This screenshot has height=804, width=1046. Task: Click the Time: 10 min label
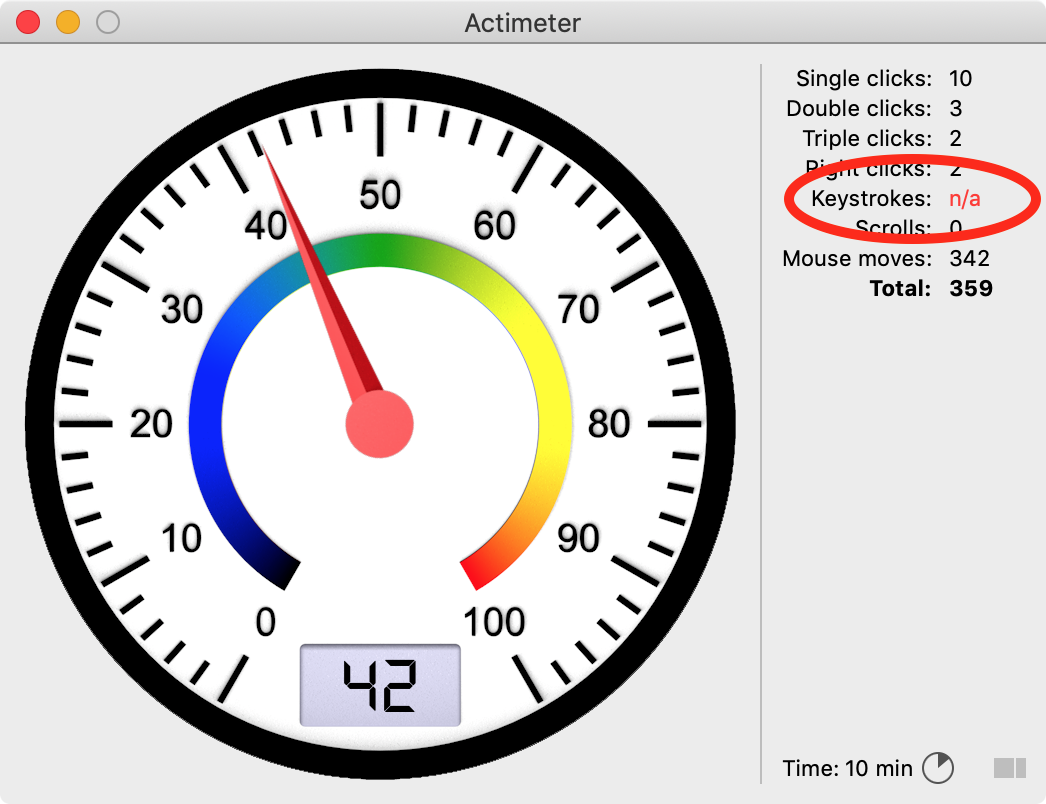tap(847, 768)
